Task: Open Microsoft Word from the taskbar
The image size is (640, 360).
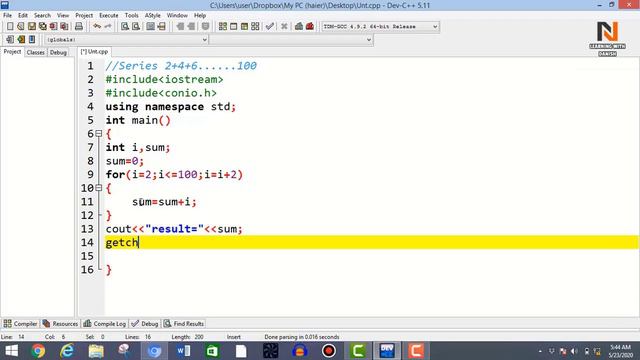Action: point(183,351)
